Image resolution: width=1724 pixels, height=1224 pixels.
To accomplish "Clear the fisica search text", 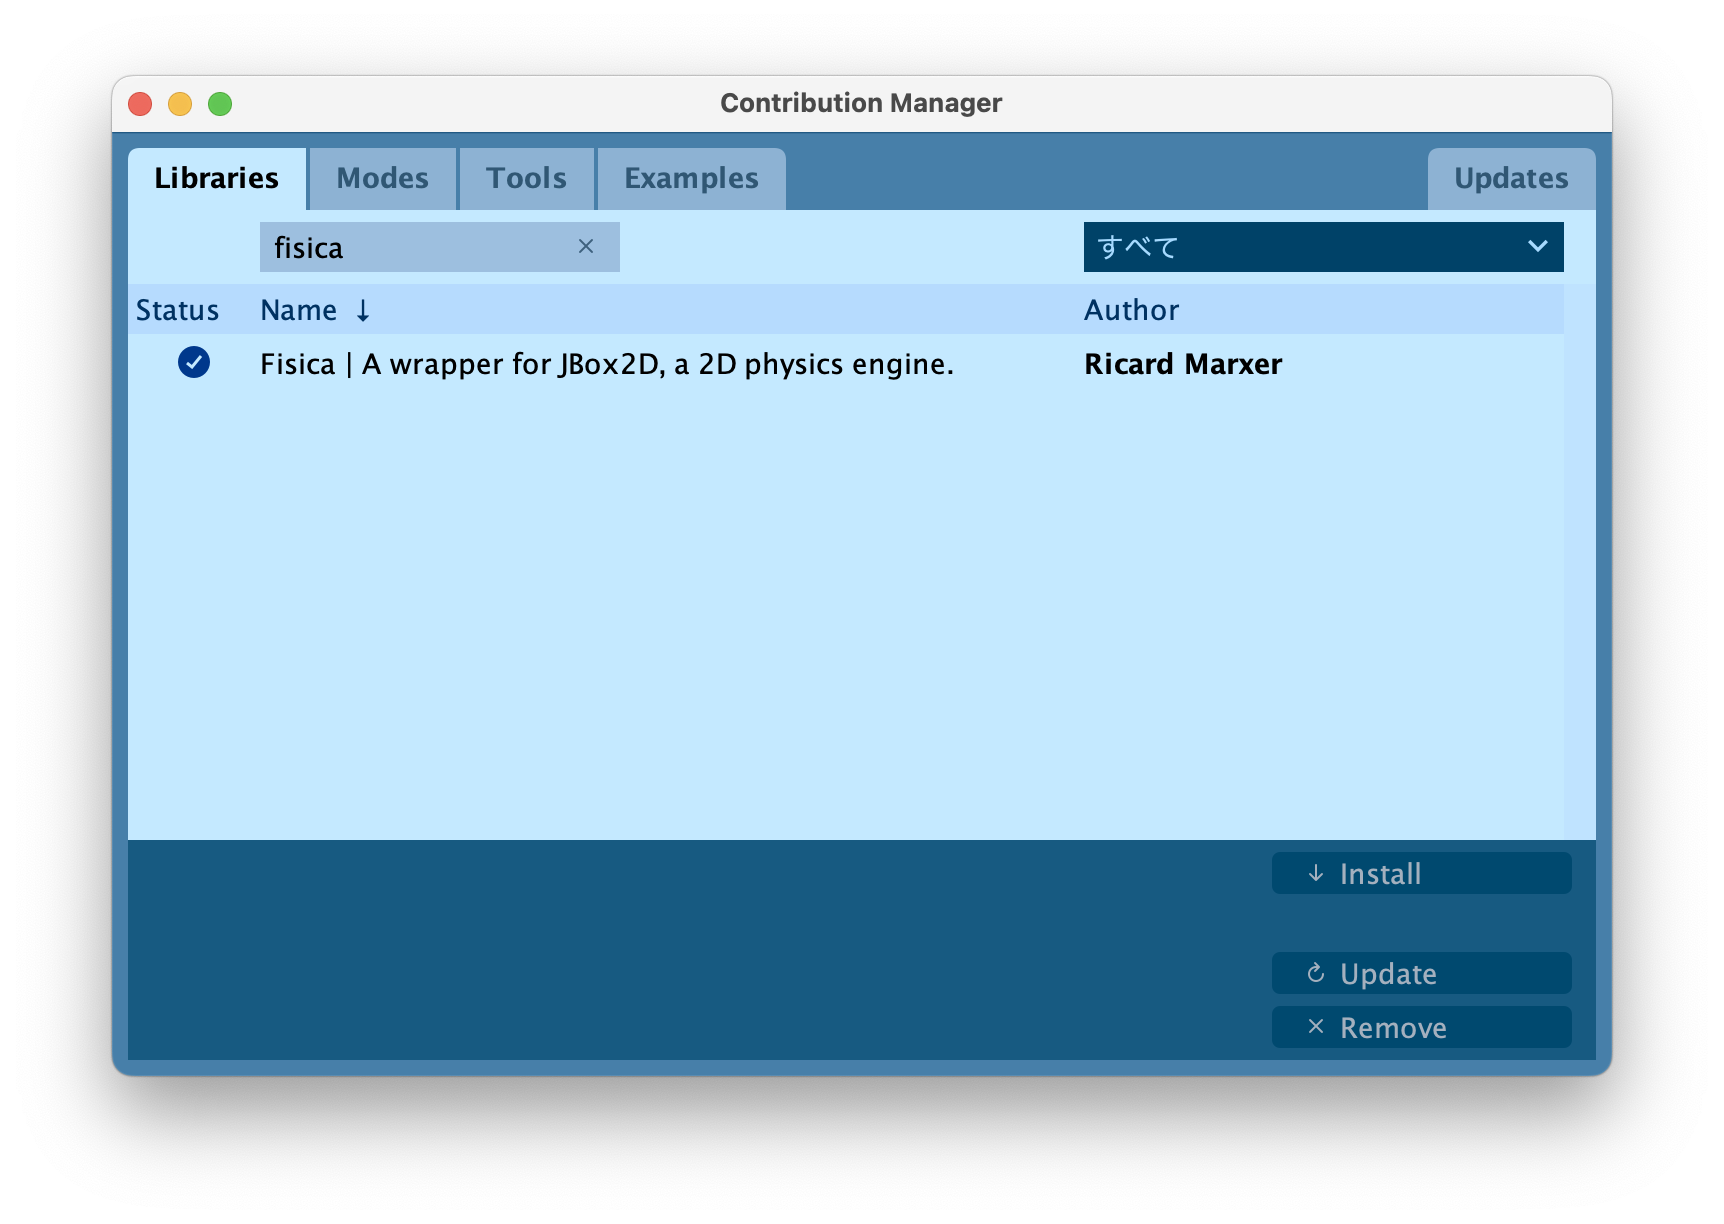I will (x=586, y=246).
